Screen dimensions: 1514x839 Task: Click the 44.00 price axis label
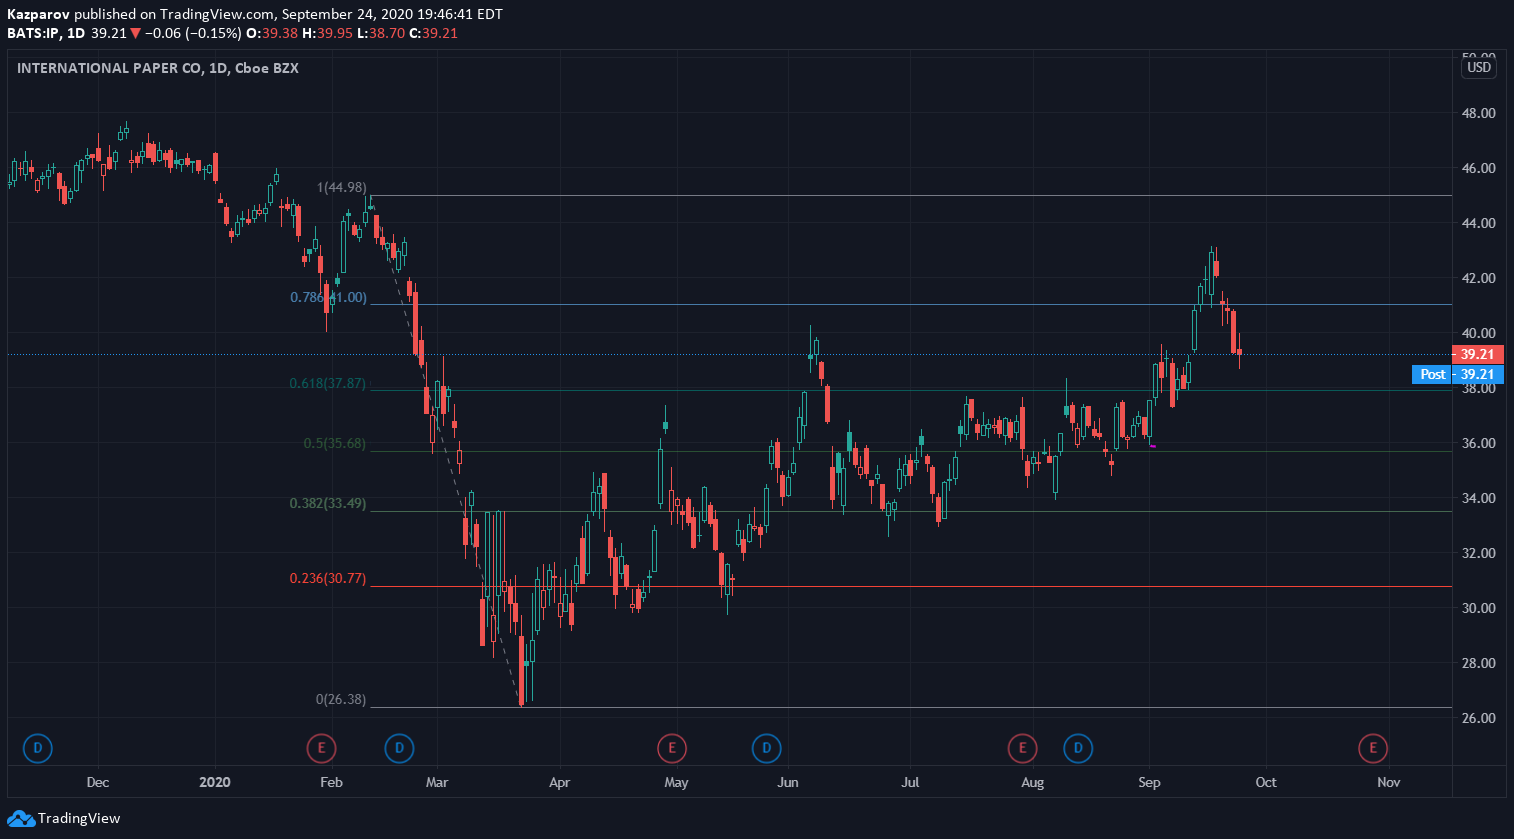pos(1479,224)
